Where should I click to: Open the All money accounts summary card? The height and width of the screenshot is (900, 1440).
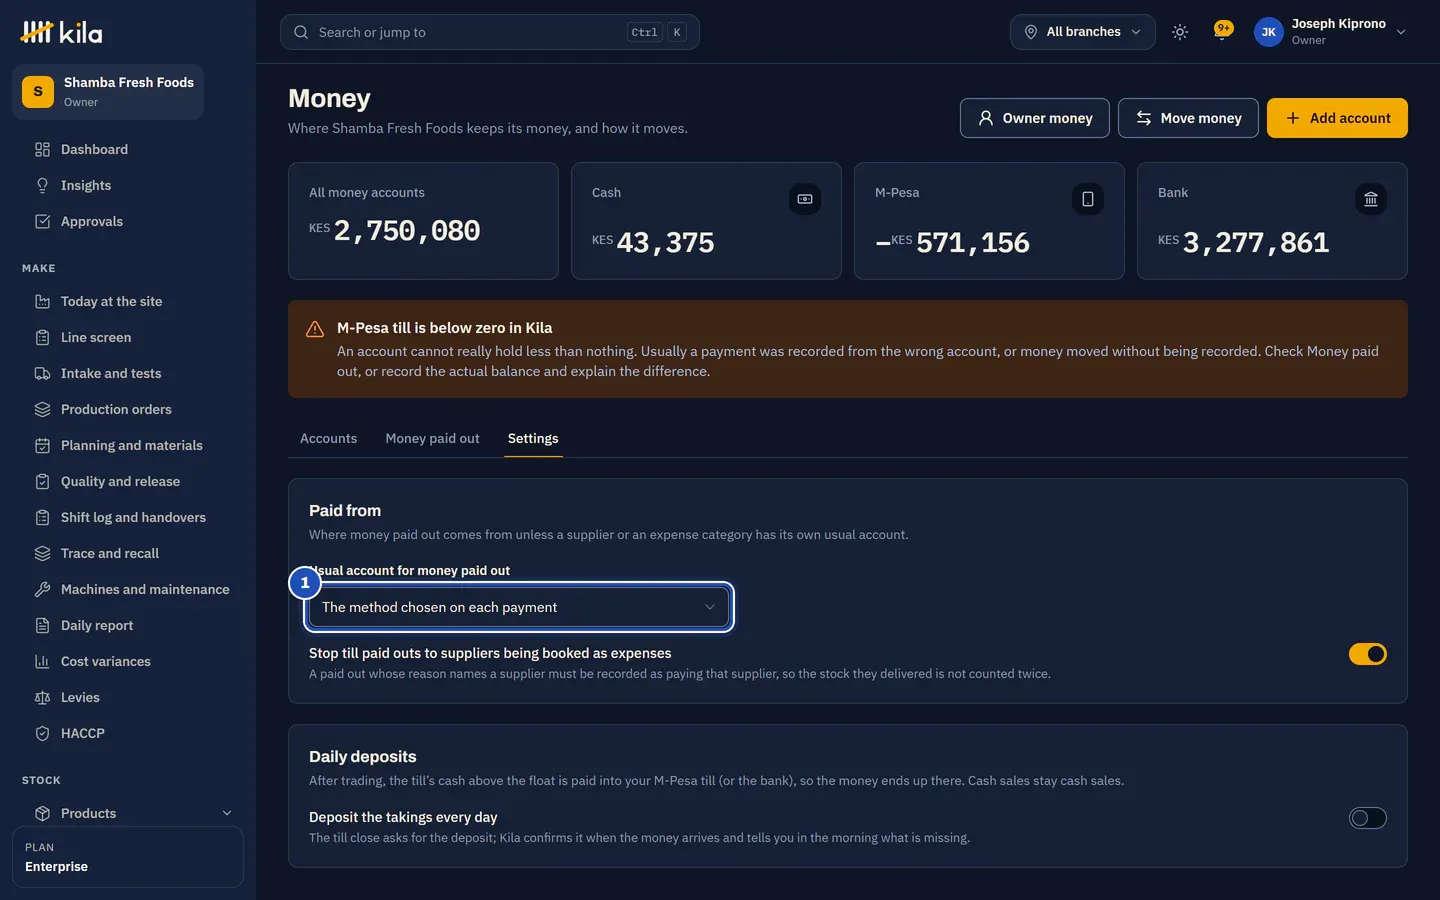[x=423, y=221]
